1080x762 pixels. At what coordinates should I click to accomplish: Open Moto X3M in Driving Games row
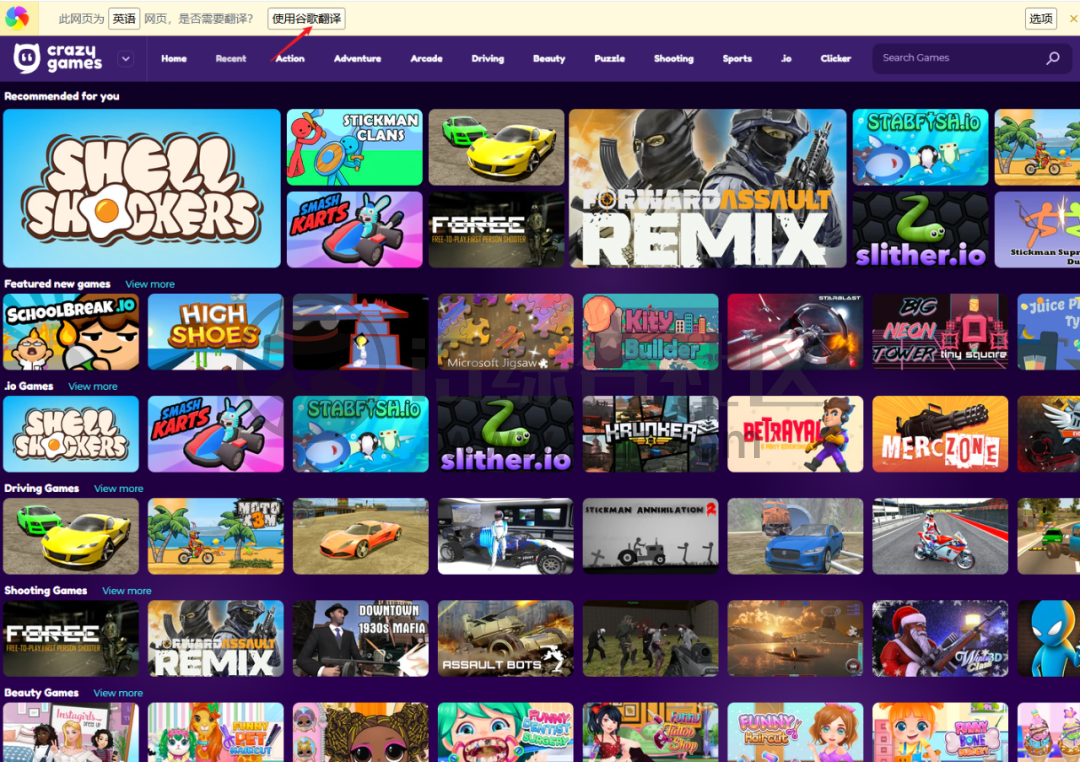pyautogui.click(x=216, y=537)
